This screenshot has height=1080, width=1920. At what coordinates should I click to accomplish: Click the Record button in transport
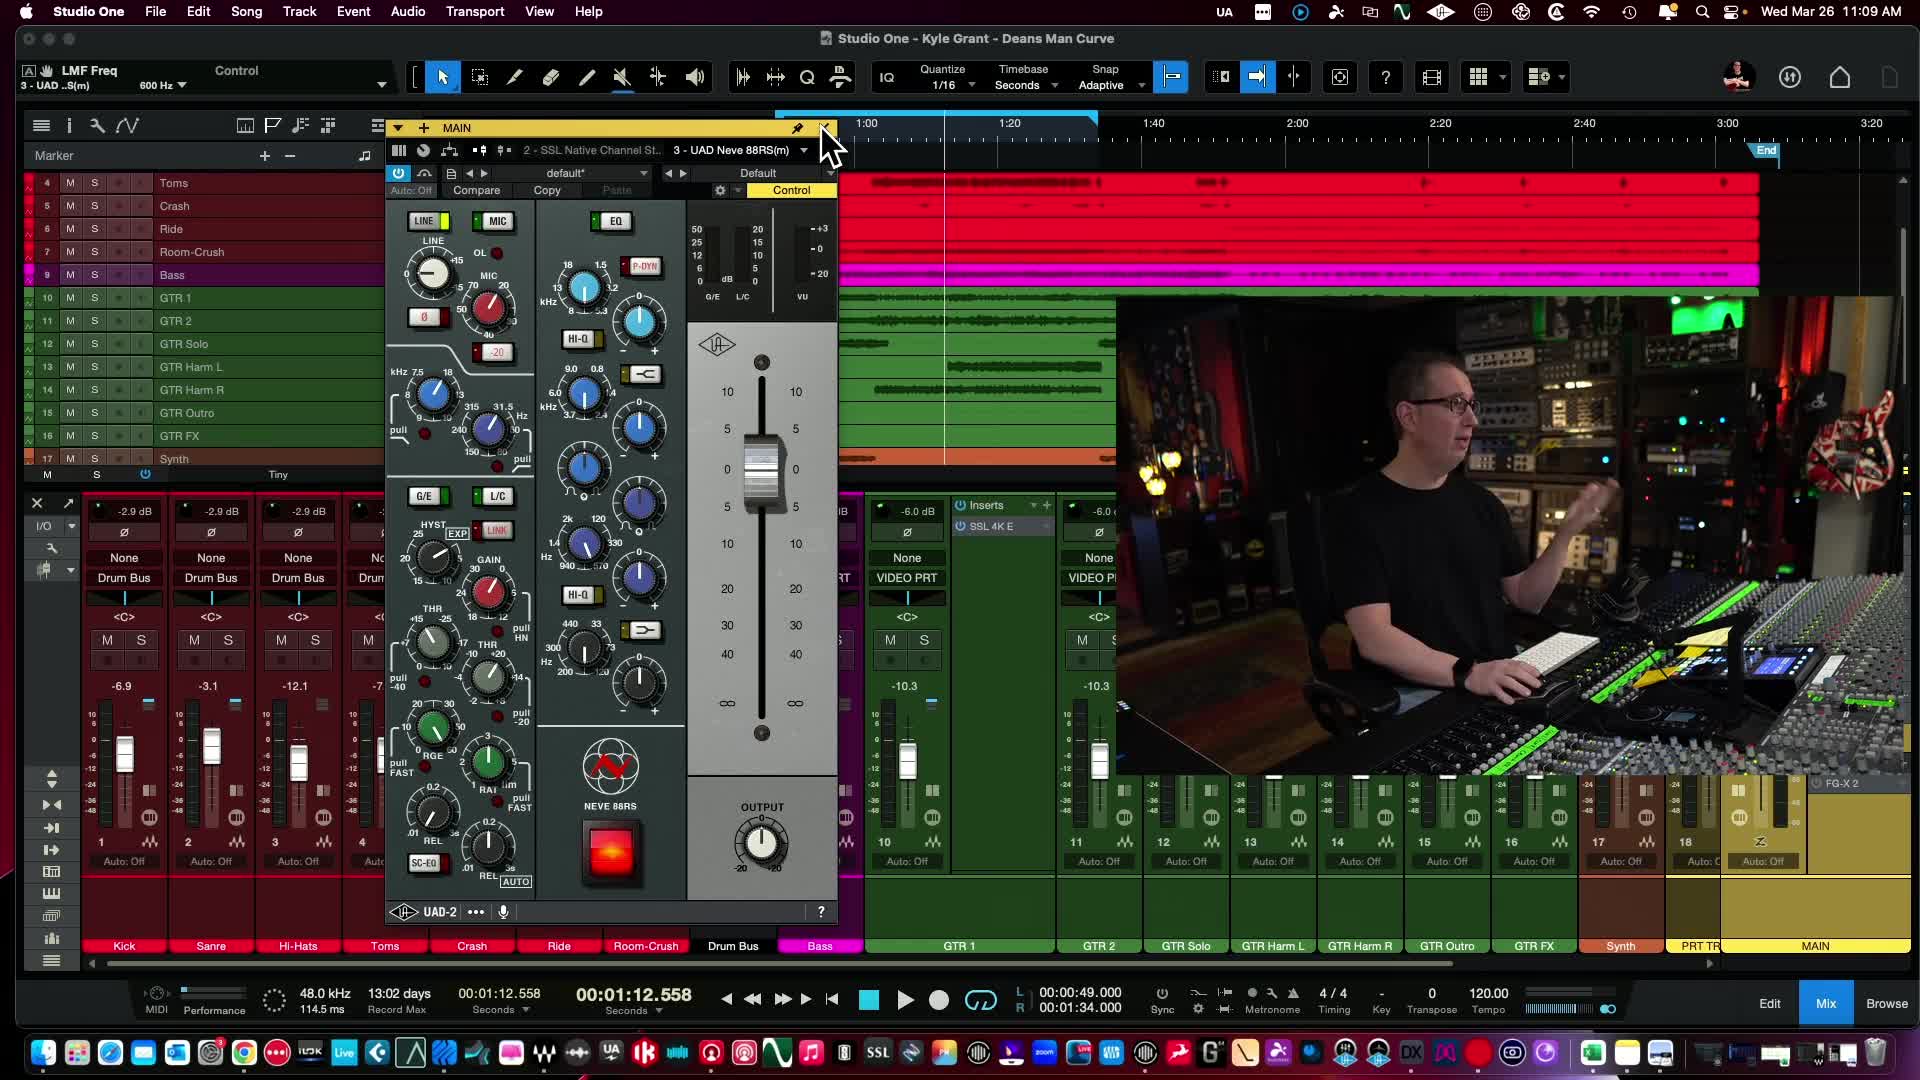pos(938,1000)
